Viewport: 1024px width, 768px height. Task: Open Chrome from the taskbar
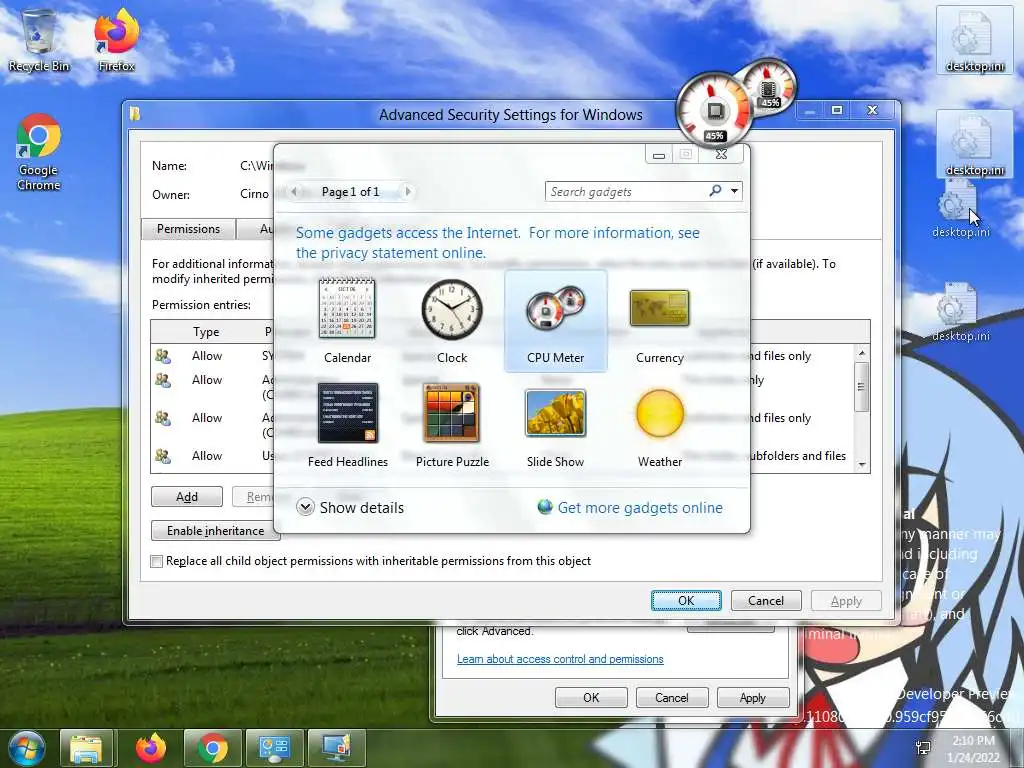click(213, 748)
